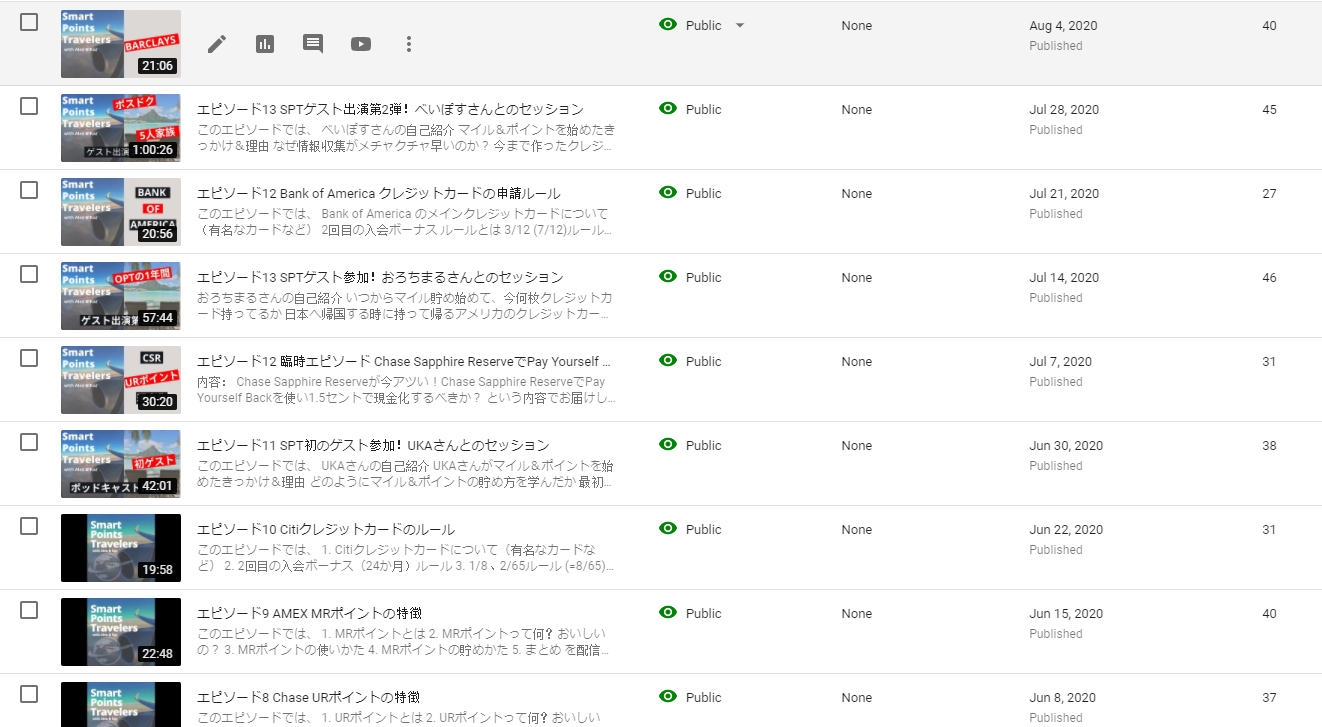
Task: Click the View on YouTube play icon
Action: (x=361, y=44)
